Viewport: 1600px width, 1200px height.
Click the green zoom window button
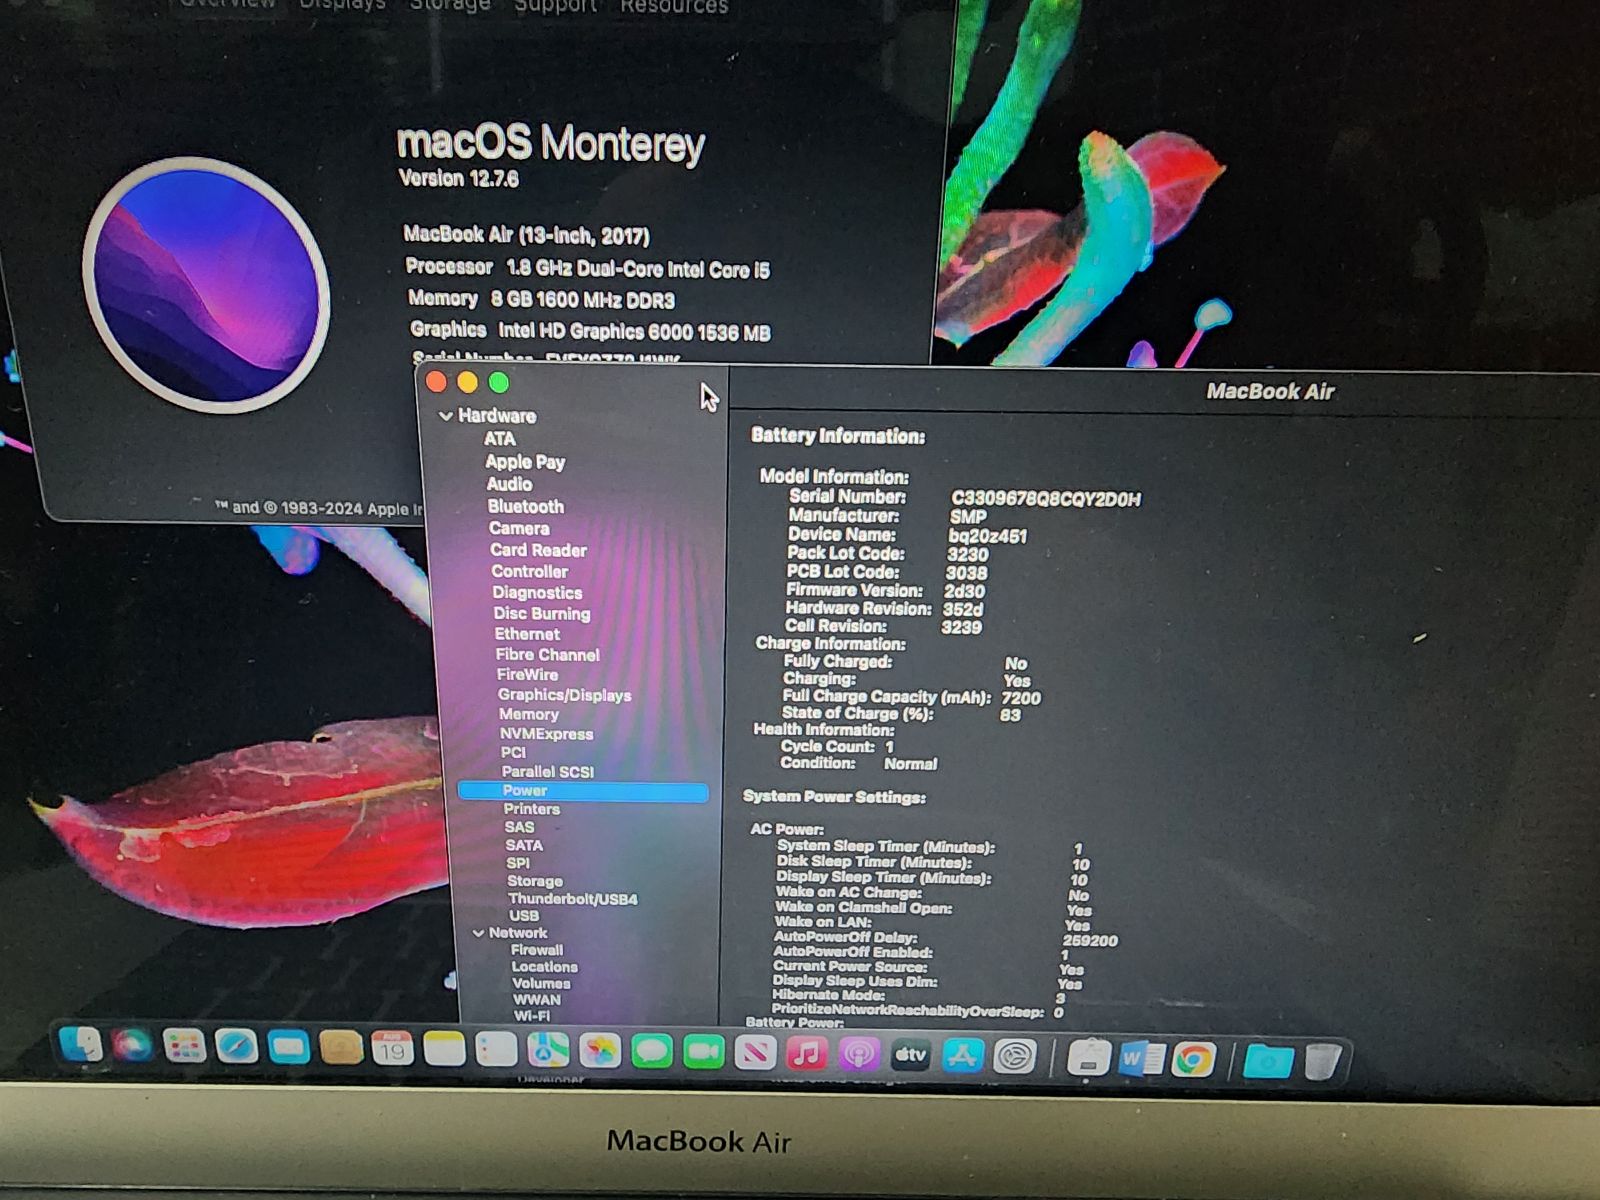pyautogui.click(x=499, y=383)
